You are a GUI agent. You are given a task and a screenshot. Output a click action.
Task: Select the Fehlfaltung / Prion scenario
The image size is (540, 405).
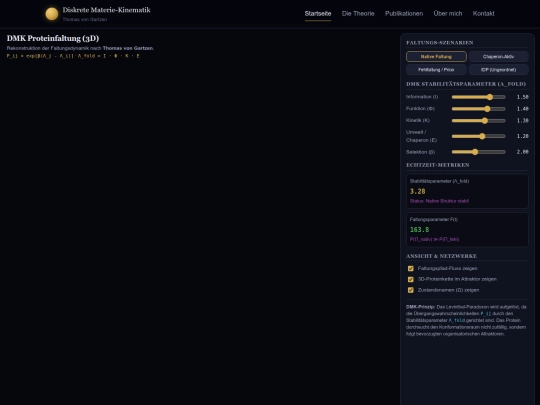click(436, 70)
